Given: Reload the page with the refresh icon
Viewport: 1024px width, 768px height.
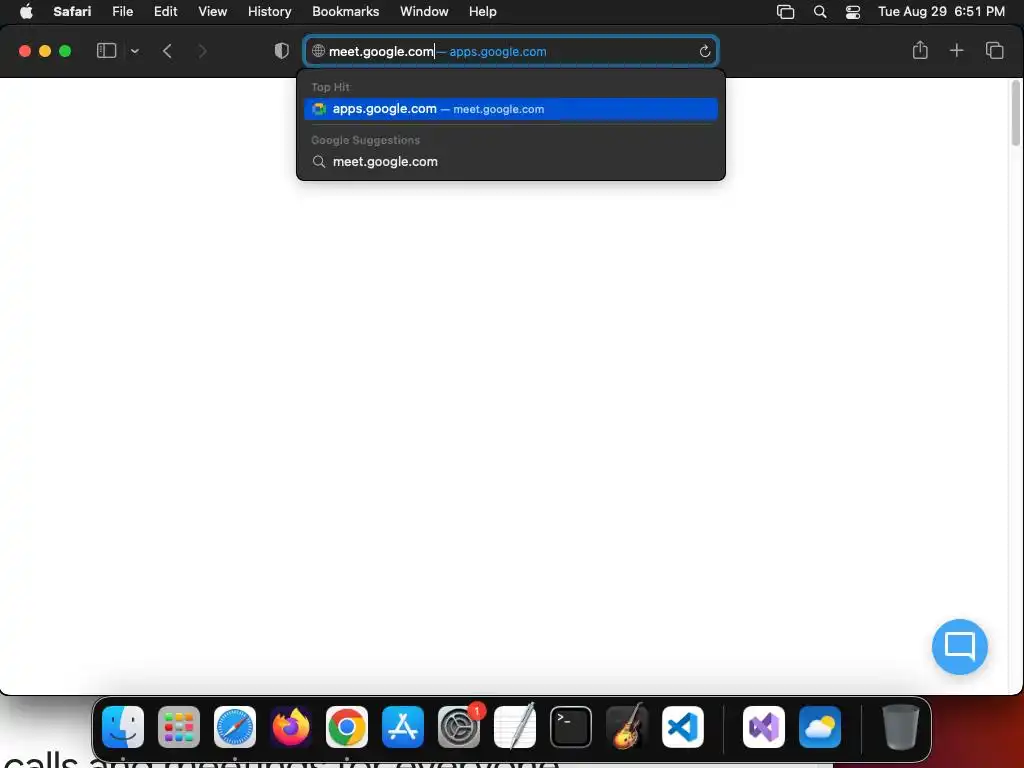Looking at the screenshot, I should click(704, 51).
